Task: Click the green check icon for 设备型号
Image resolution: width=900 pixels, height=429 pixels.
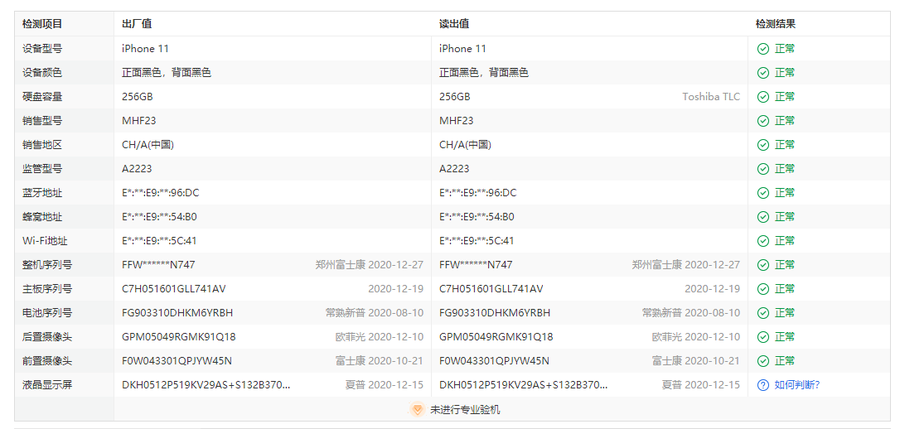Action: tap(763, 49)
